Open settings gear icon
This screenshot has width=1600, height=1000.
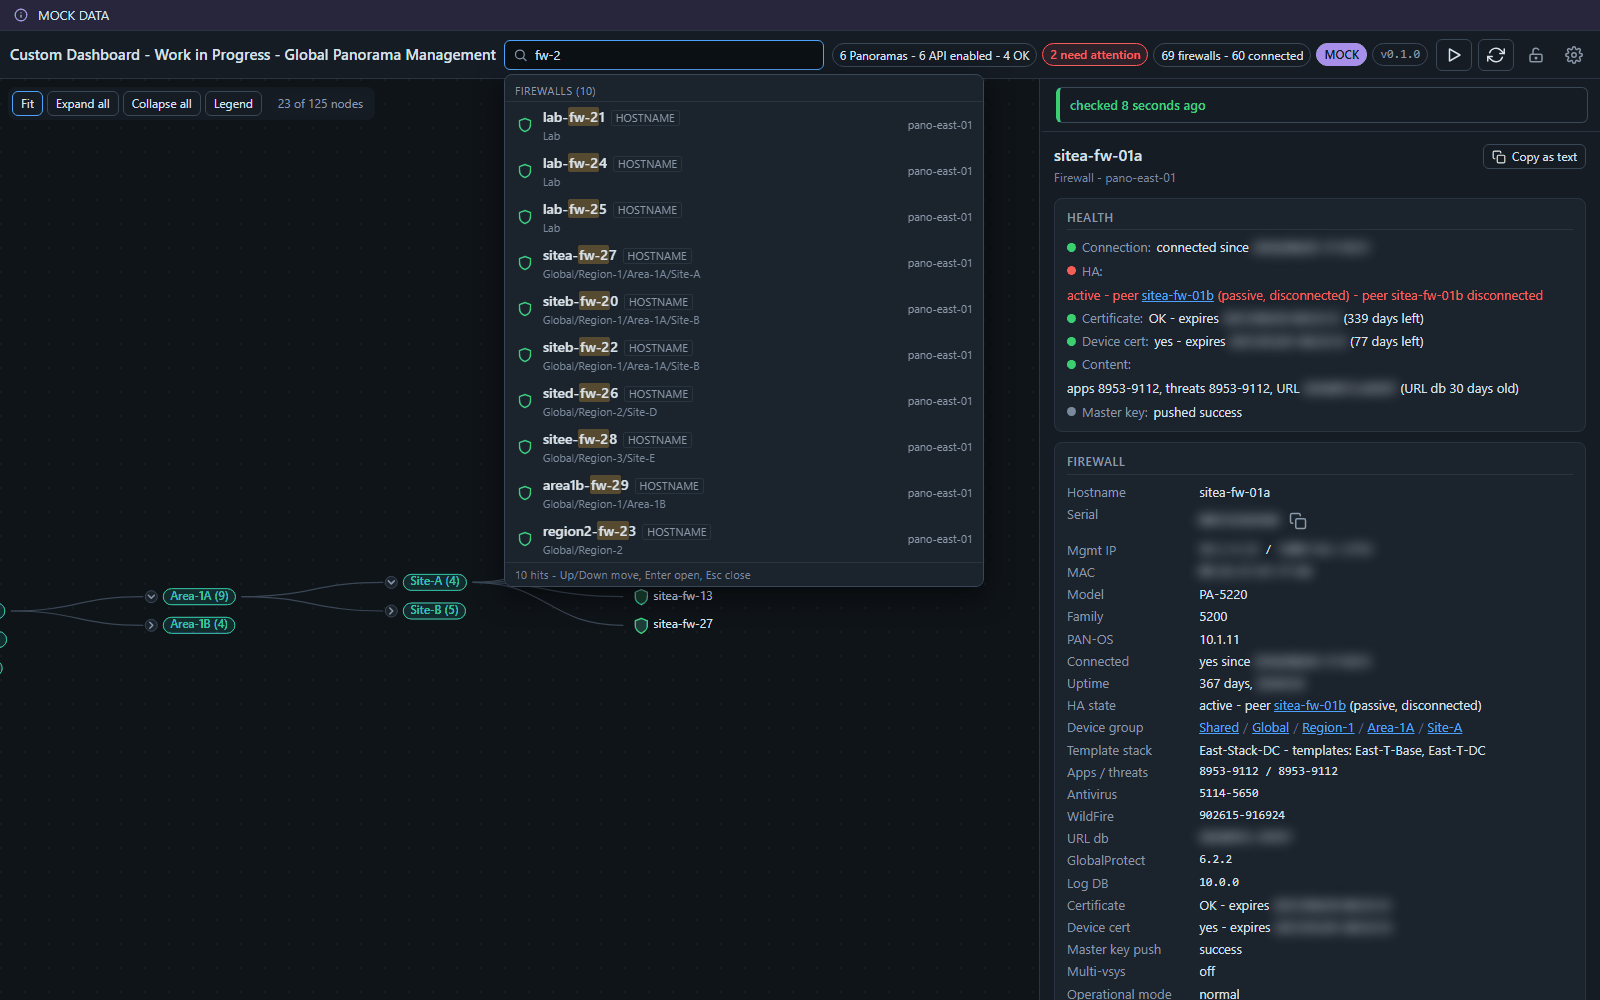(1574, 55)
